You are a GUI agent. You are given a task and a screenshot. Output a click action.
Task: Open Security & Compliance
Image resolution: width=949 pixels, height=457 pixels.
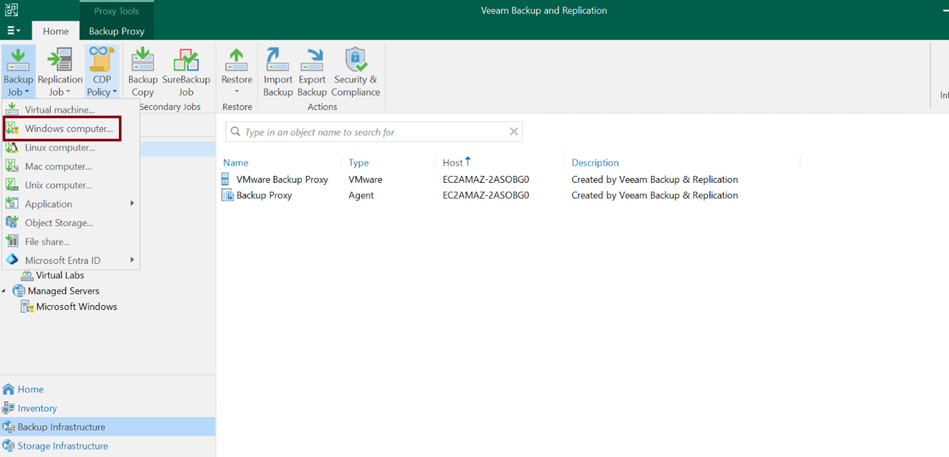point(356,71)
